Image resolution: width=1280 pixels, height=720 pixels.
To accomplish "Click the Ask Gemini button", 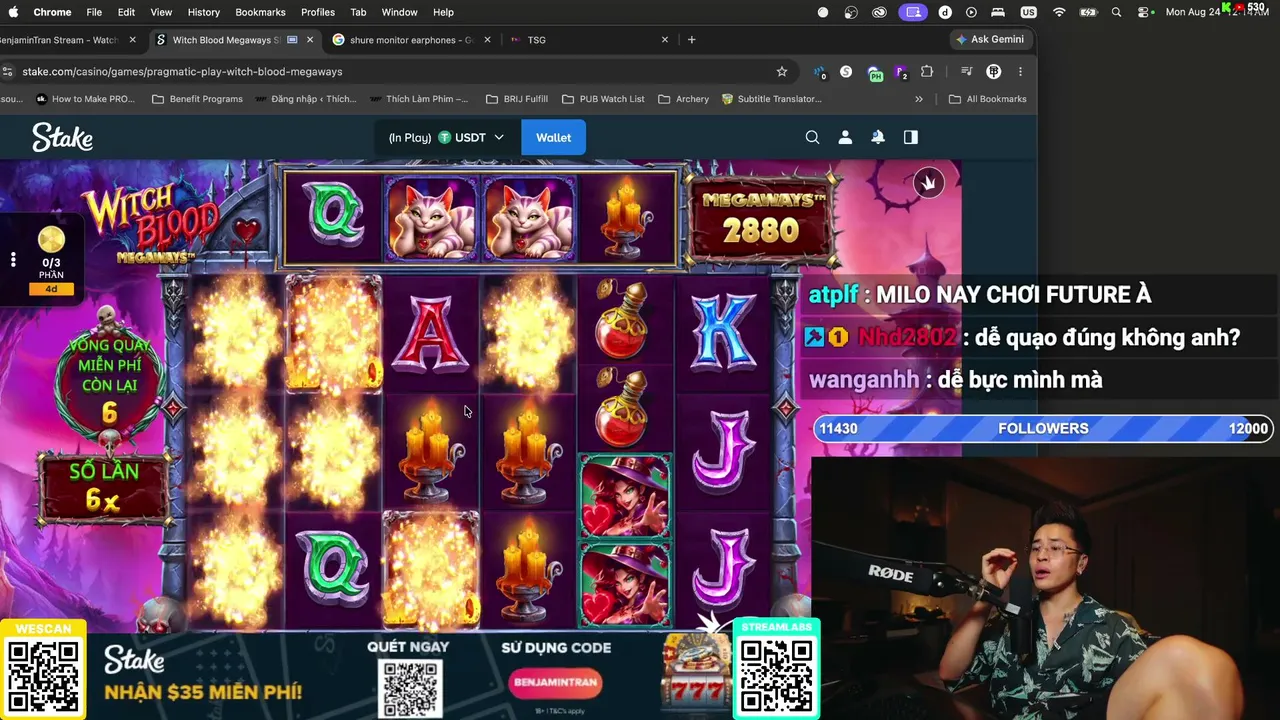I will (990, 40).
